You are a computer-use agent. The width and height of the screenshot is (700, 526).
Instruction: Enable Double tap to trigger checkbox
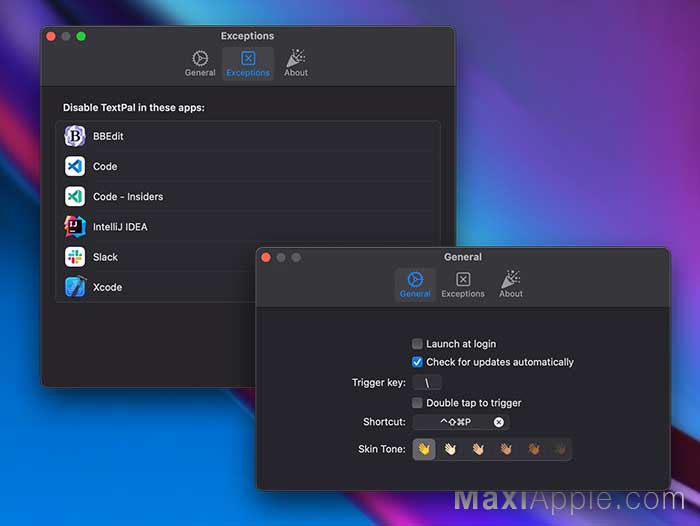(417, 403)
